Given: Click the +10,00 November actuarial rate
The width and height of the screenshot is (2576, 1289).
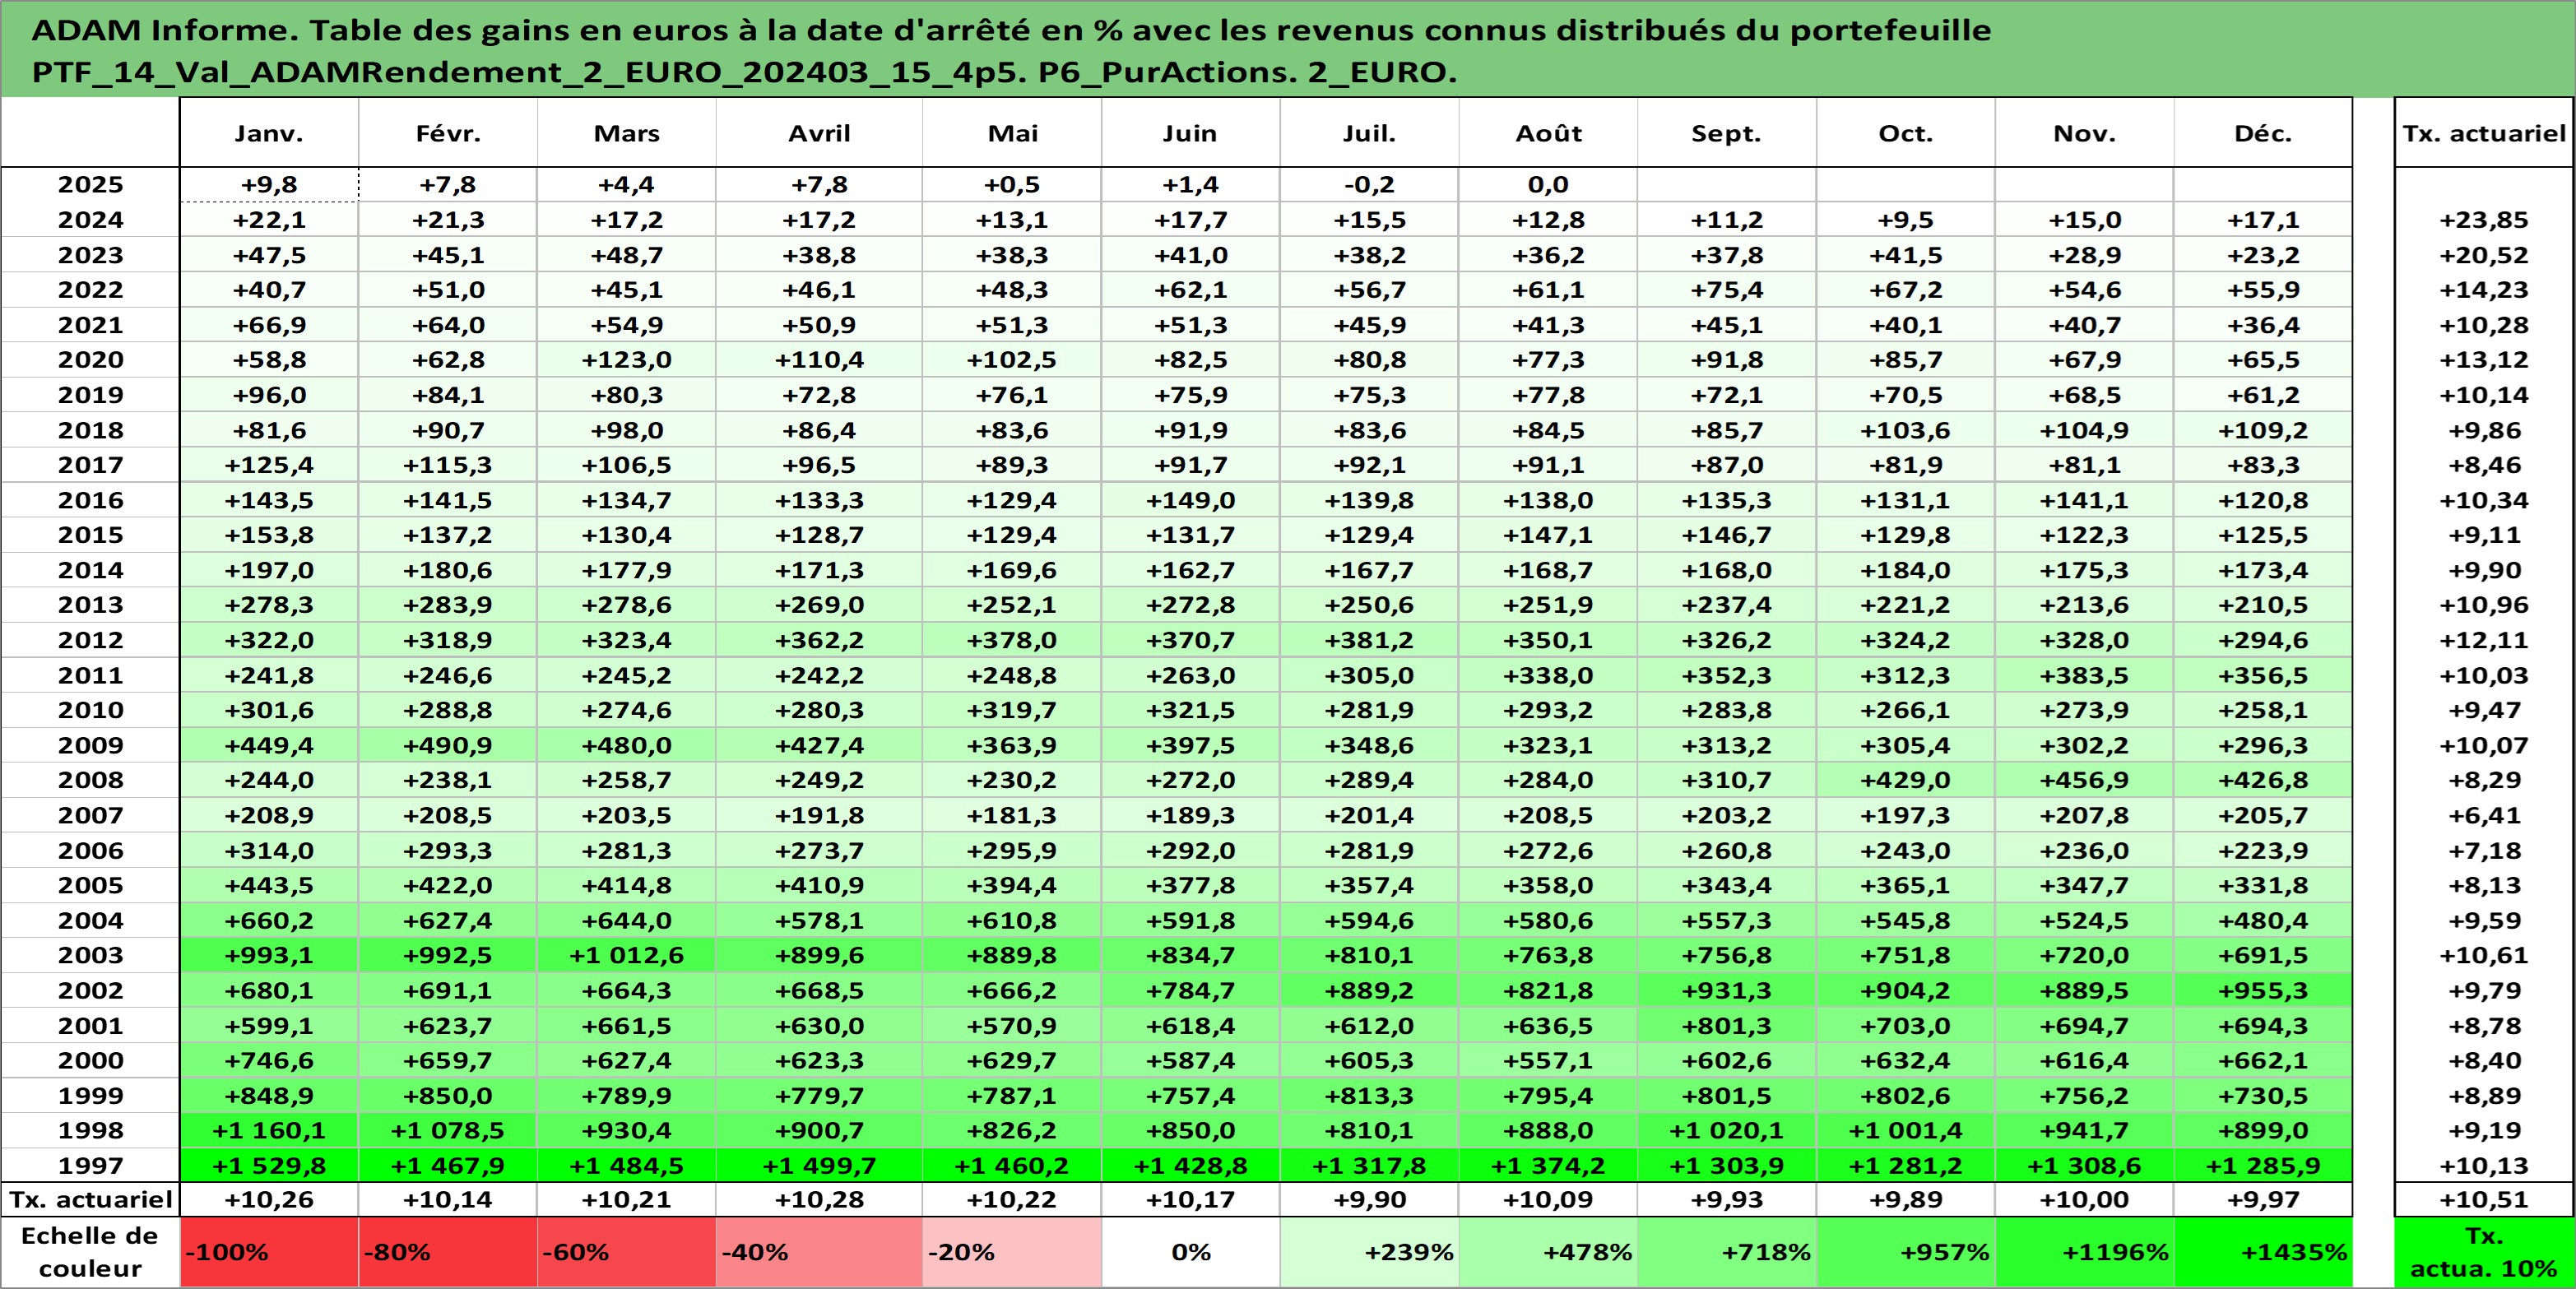Looking at the screenshot, I should click(x=2085, y=1199).
